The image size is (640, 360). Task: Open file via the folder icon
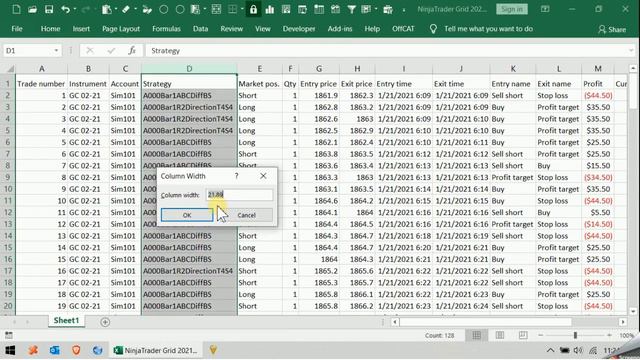click(x=33, y=9)
